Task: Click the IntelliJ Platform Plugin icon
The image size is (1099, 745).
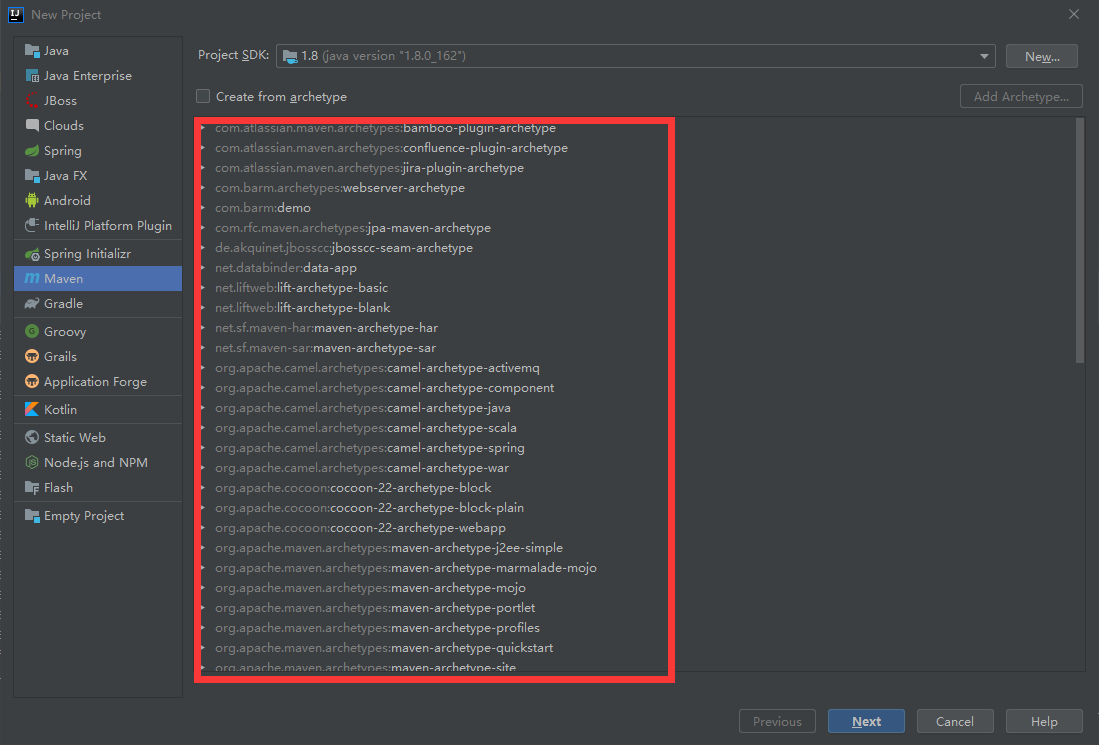Action: pos(32,225)
